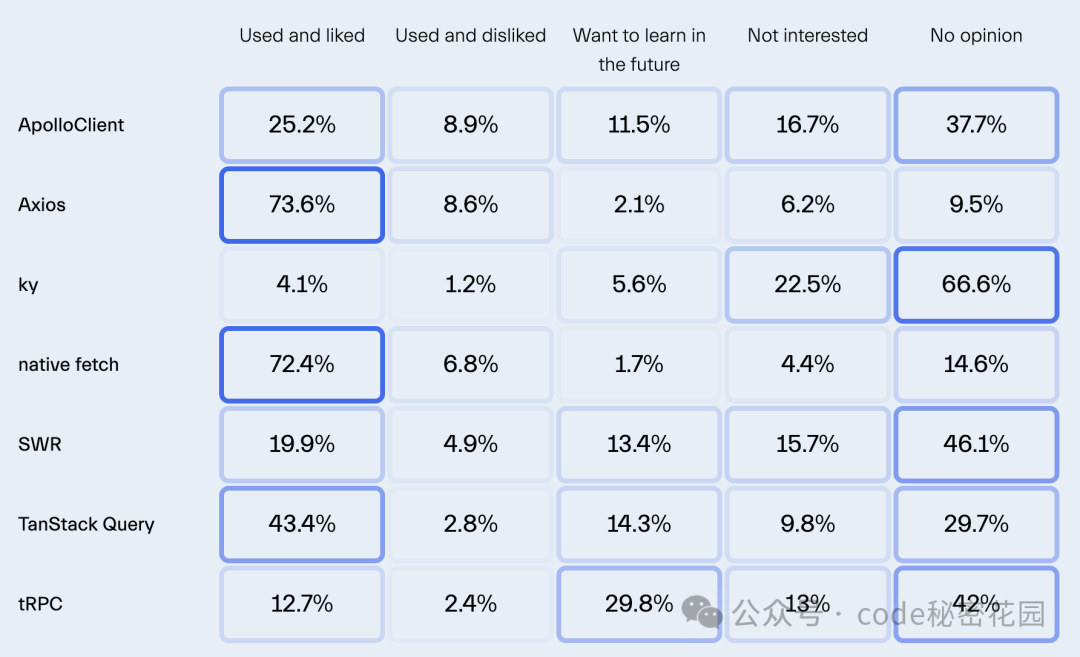Select the Axios 73.6% used and liked cell

coord(302,205)
